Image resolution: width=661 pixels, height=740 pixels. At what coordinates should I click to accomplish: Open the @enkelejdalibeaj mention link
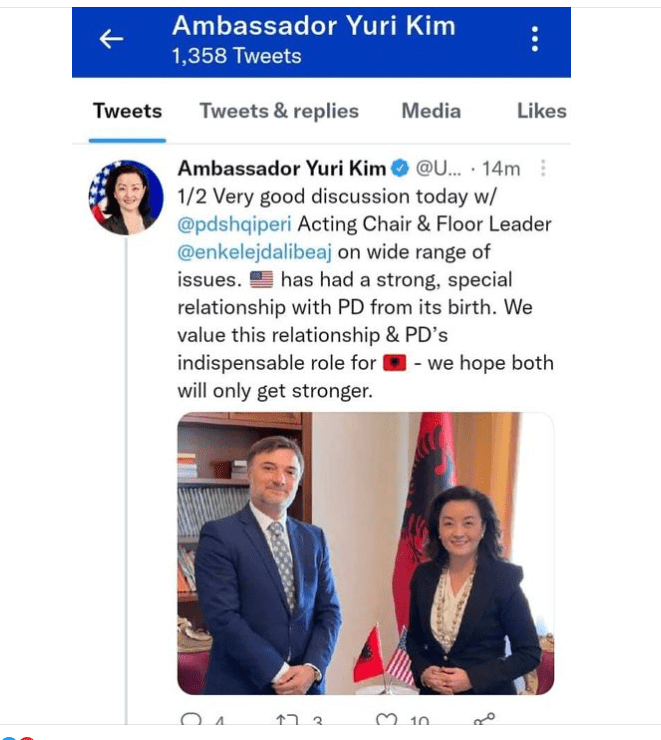tap(255, 252)
